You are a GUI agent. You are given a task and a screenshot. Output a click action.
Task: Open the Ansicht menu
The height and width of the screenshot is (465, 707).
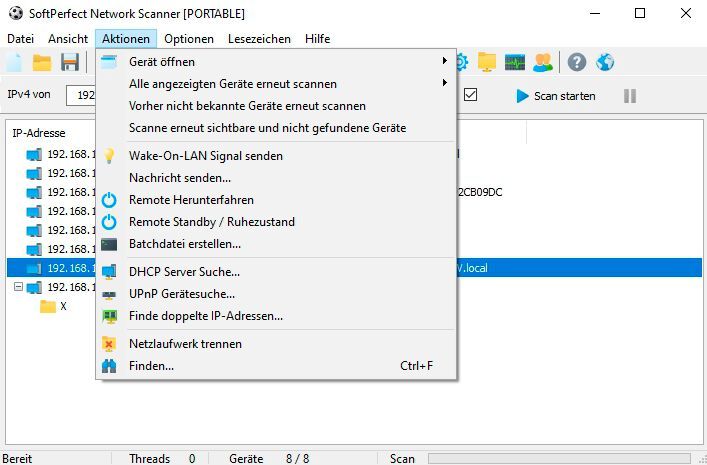(68, 39)
